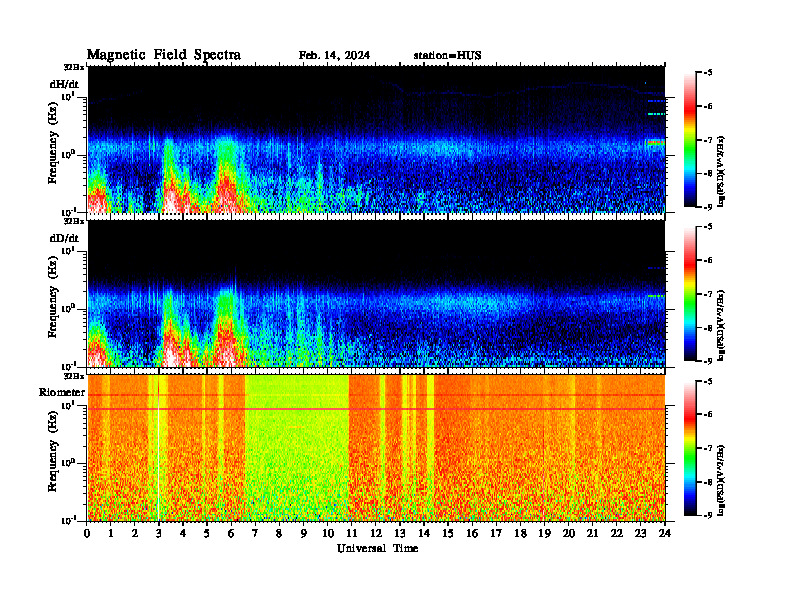
Task: Click hour tick label "10" on time axis
Action: click(x=328, y=533)
